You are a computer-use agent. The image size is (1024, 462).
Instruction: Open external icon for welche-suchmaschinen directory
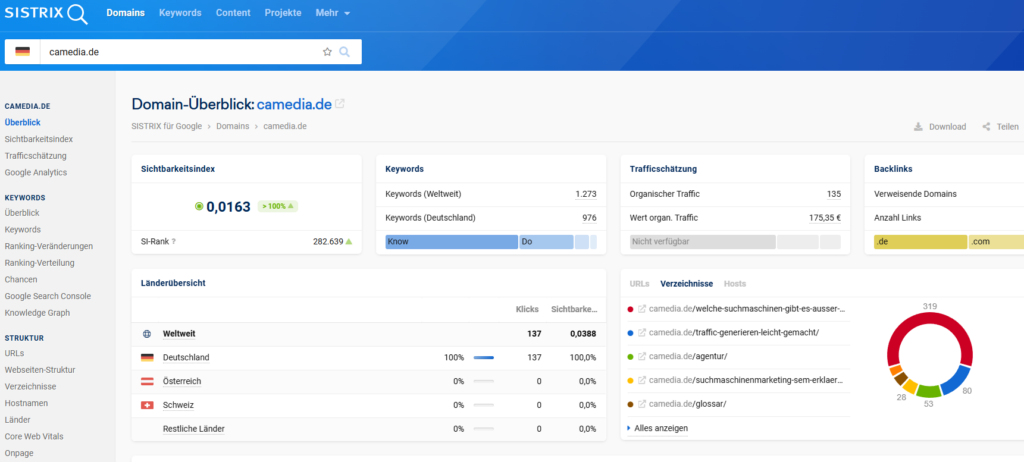point(642,308)
